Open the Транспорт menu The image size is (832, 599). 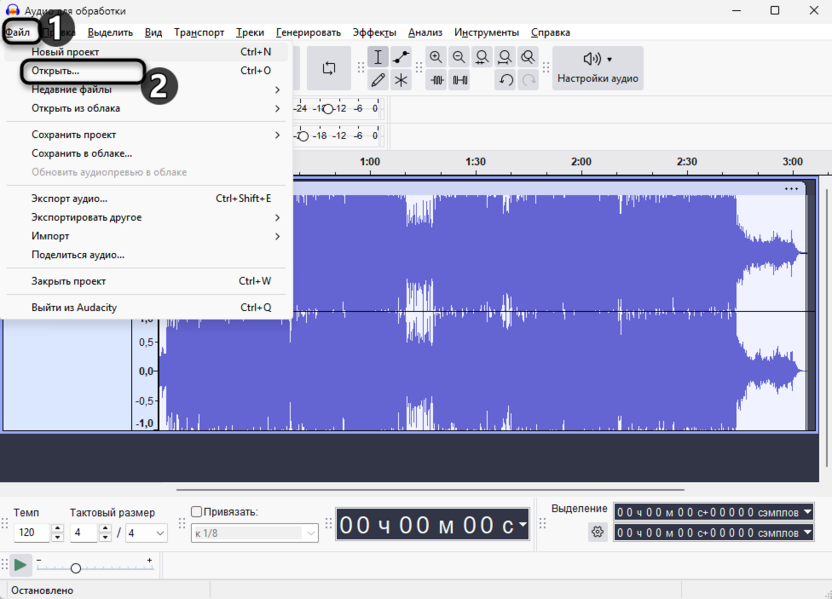tap(199, 32)
